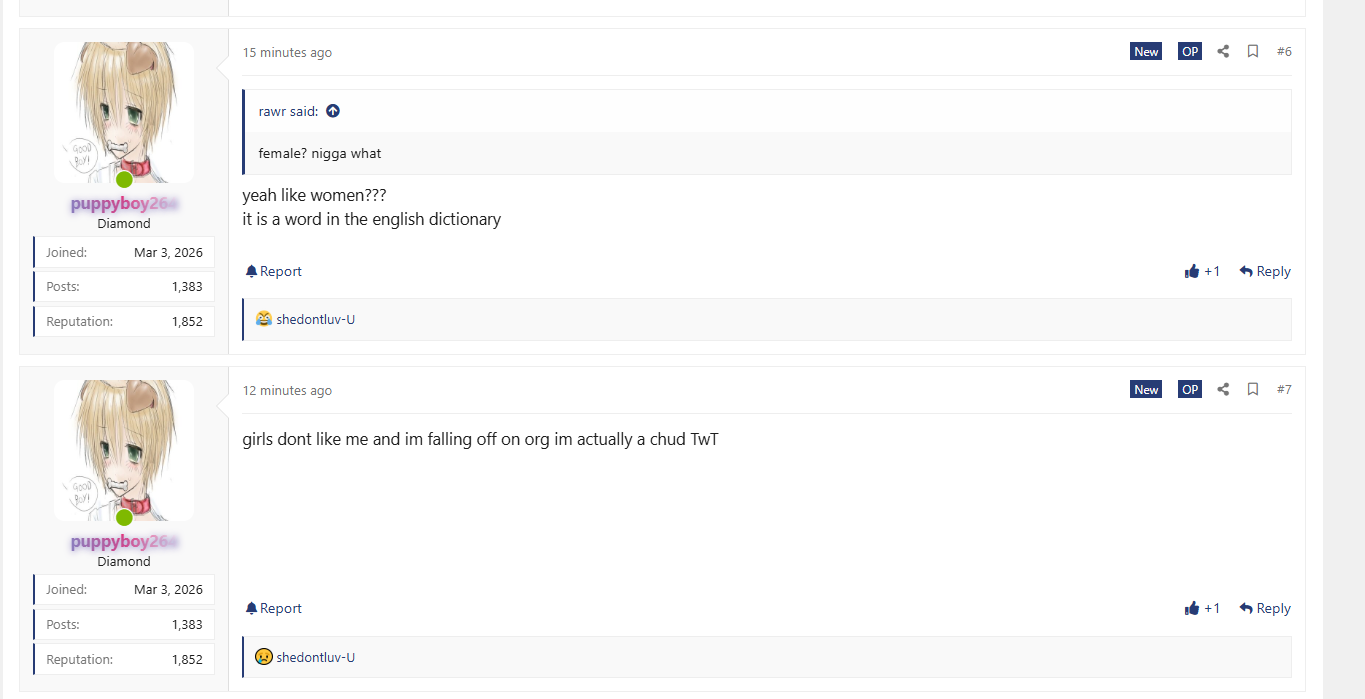
Task: Jump to quoted rawr post arrow
Action: [333, 111]
